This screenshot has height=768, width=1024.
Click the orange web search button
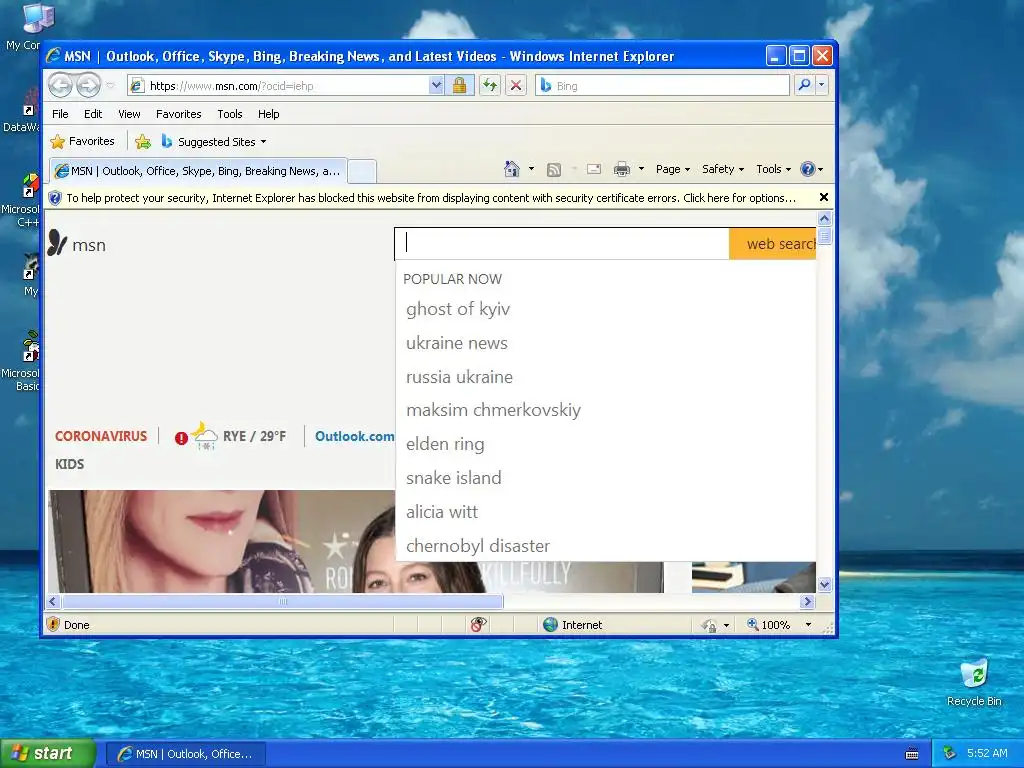[773, 244]
